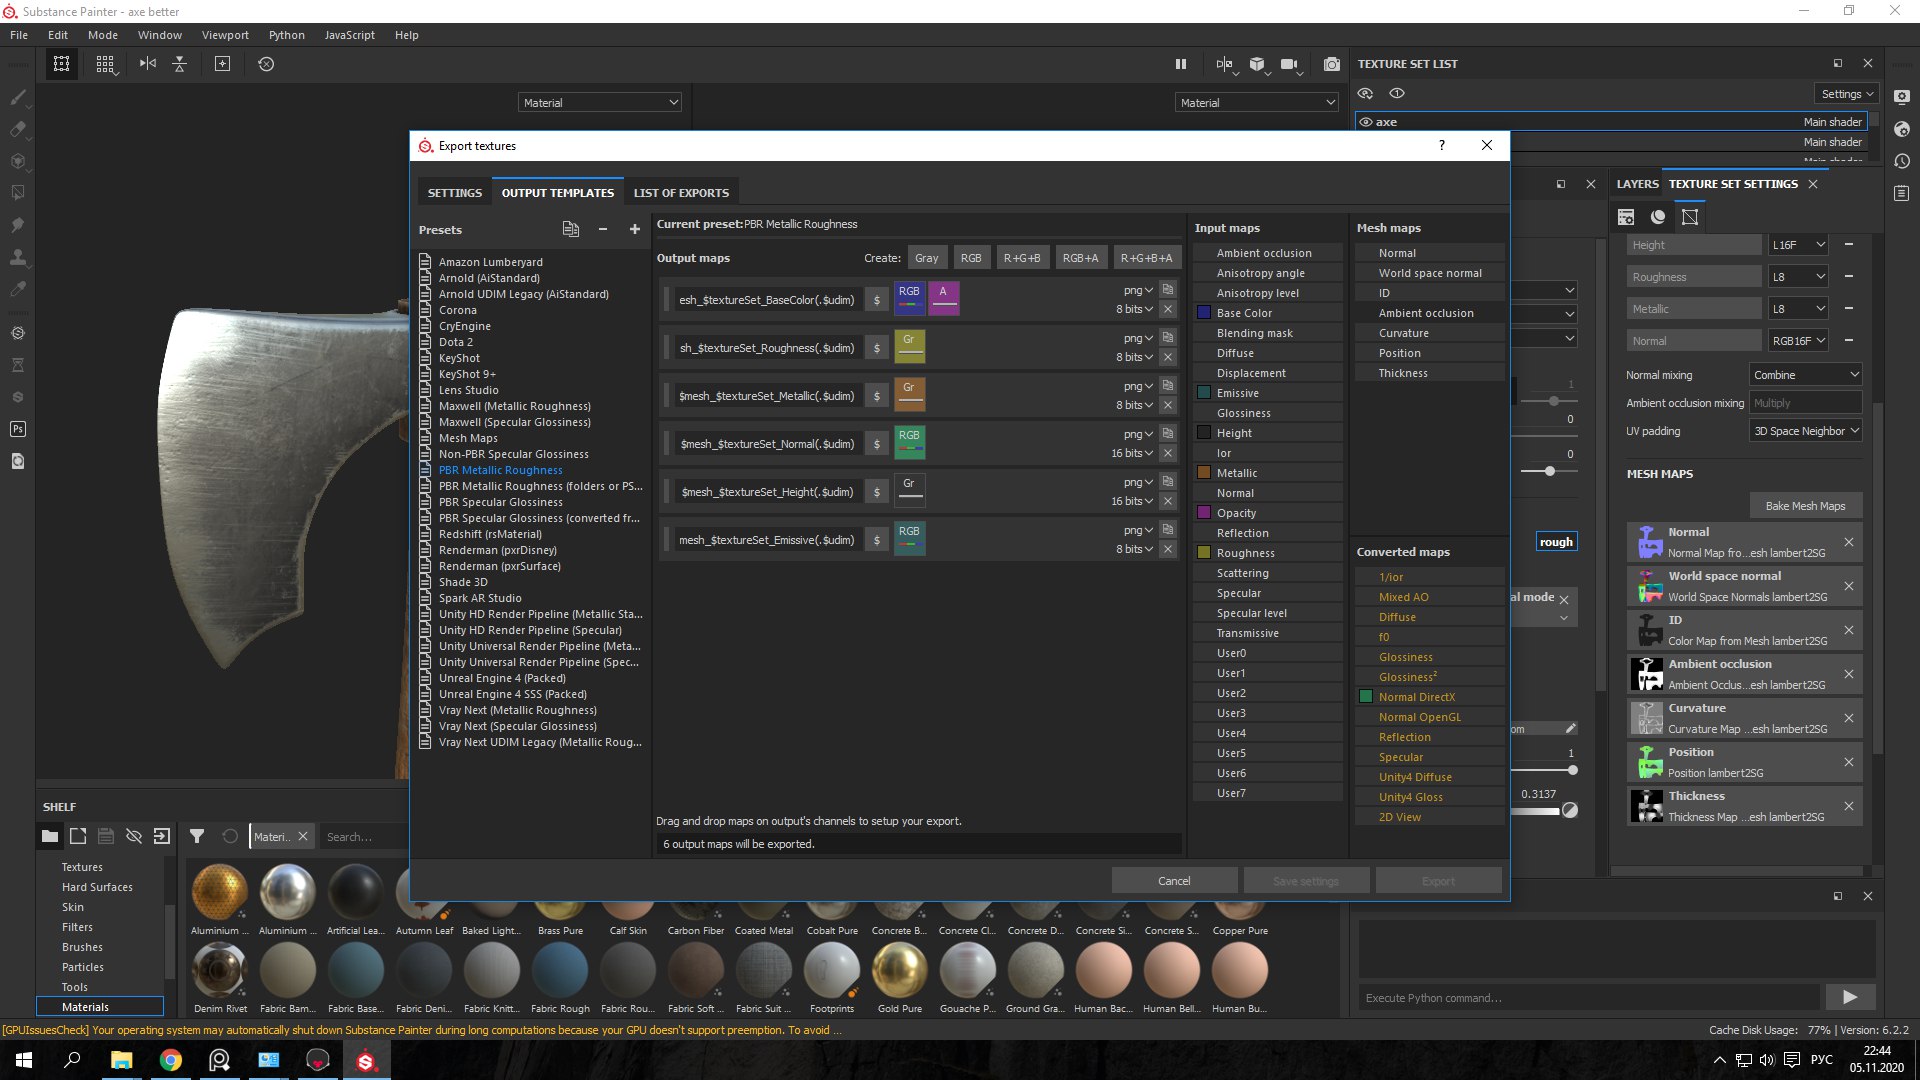Select the Paint brush tool in the left toolbar
The image size is (1920, 1080).
tap(18, 97)
